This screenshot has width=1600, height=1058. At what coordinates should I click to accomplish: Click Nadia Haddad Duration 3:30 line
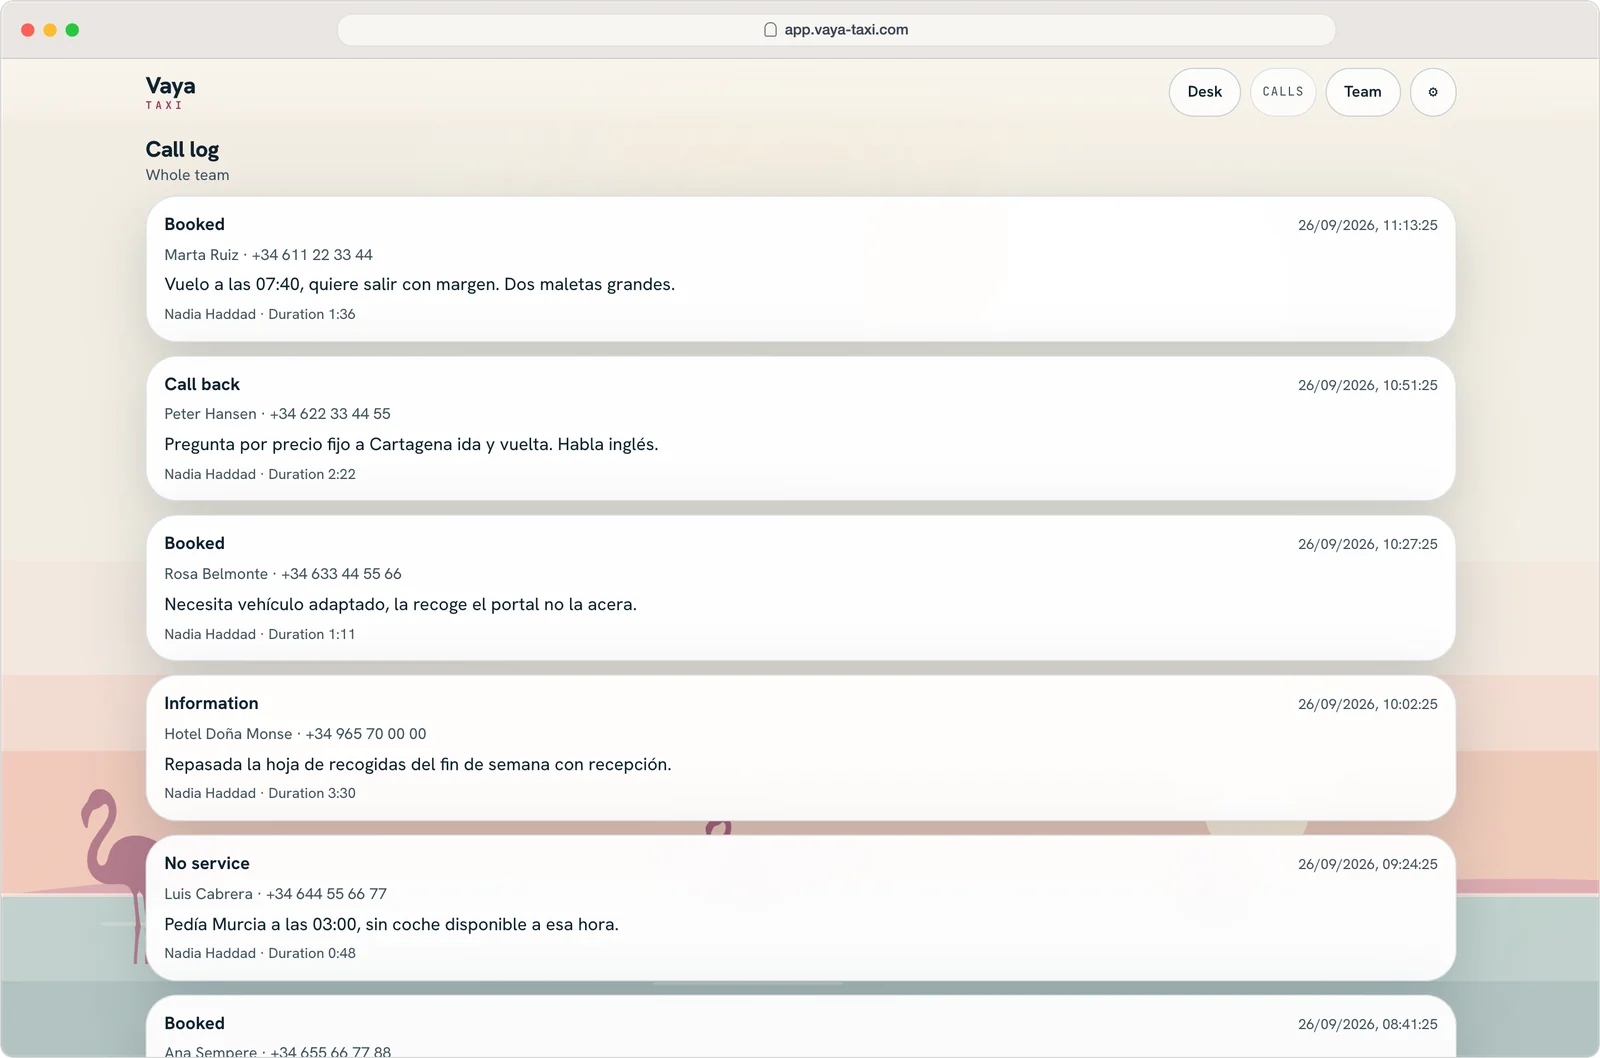point(259,793)
